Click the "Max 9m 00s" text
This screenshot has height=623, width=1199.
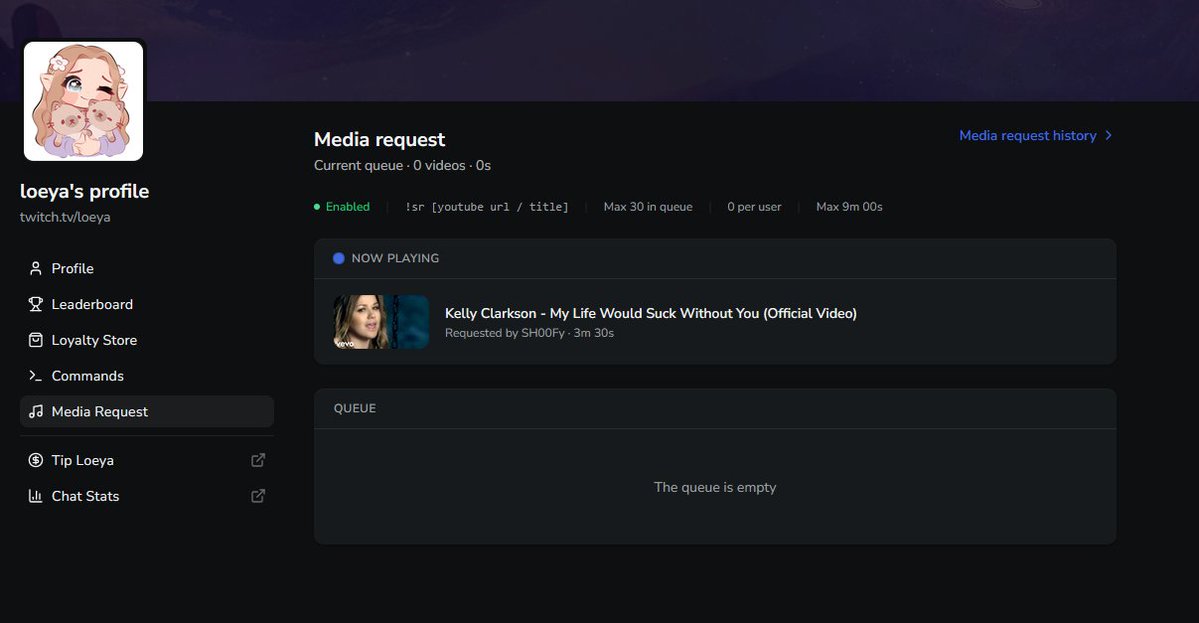[x=849, y=206]
